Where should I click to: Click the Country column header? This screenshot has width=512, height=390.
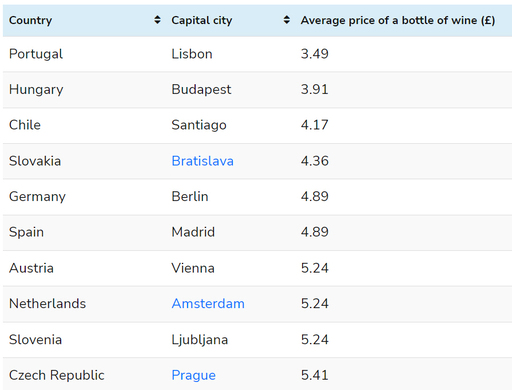pos(30,20)
